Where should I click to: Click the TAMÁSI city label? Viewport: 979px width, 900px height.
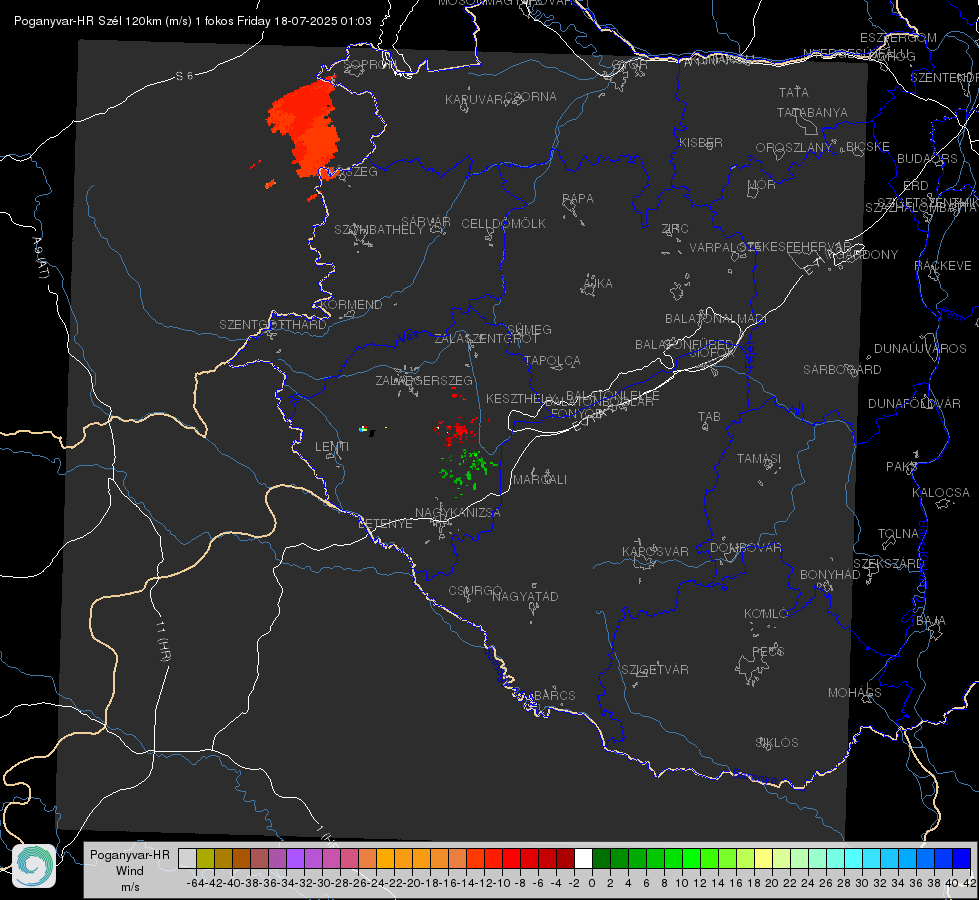tap(759, 459)
